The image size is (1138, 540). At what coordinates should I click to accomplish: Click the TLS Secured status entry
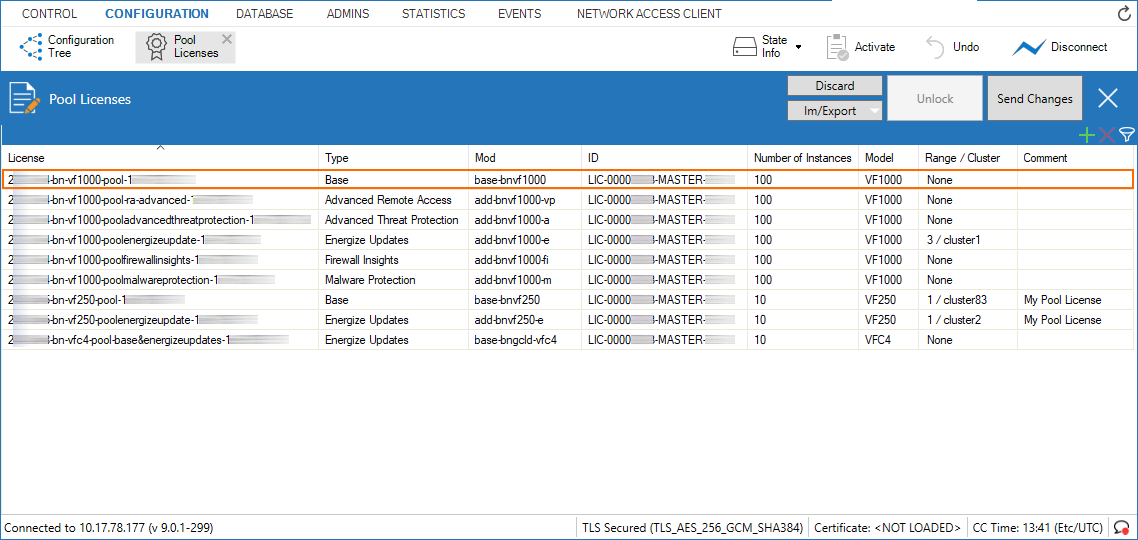(x=691, y=528)
